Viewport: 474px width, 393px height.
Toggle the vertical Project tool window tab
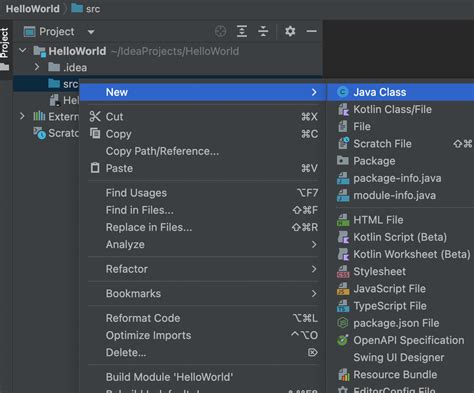tap(5, 49)
